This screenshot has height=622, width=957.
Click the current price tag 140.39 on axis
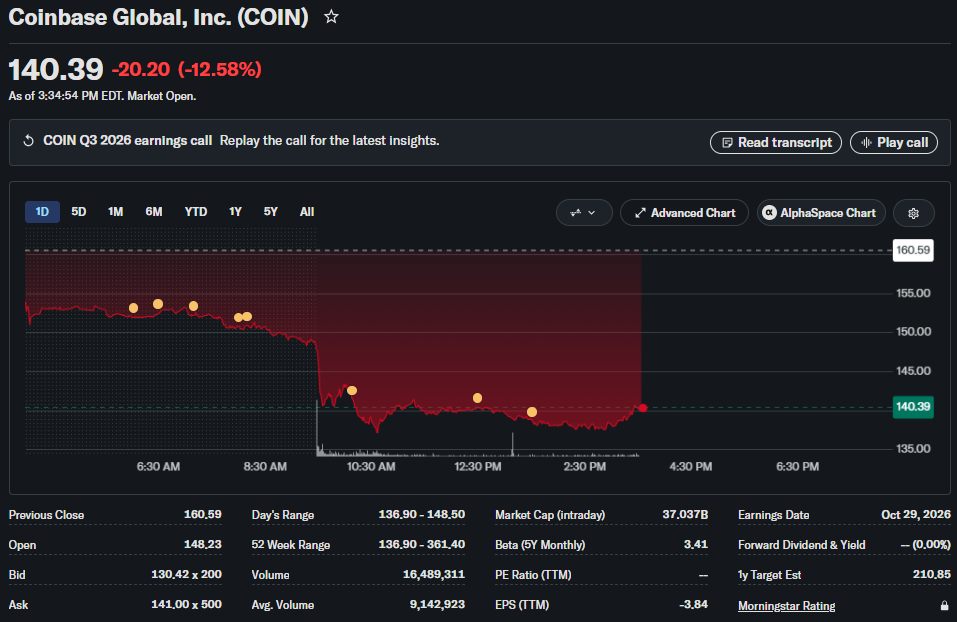pyautogui.click(x=913, y=407)
